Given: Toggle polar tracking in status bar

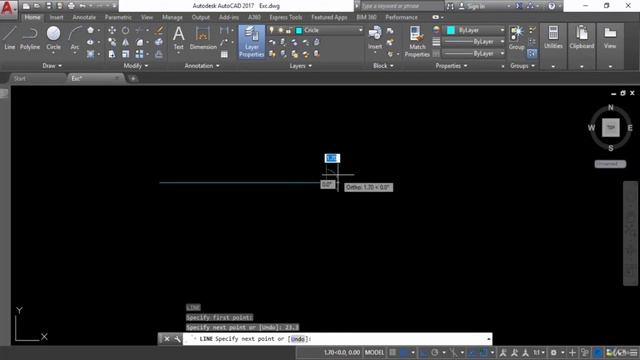Looking at the screenshot, I should (435, 352).
